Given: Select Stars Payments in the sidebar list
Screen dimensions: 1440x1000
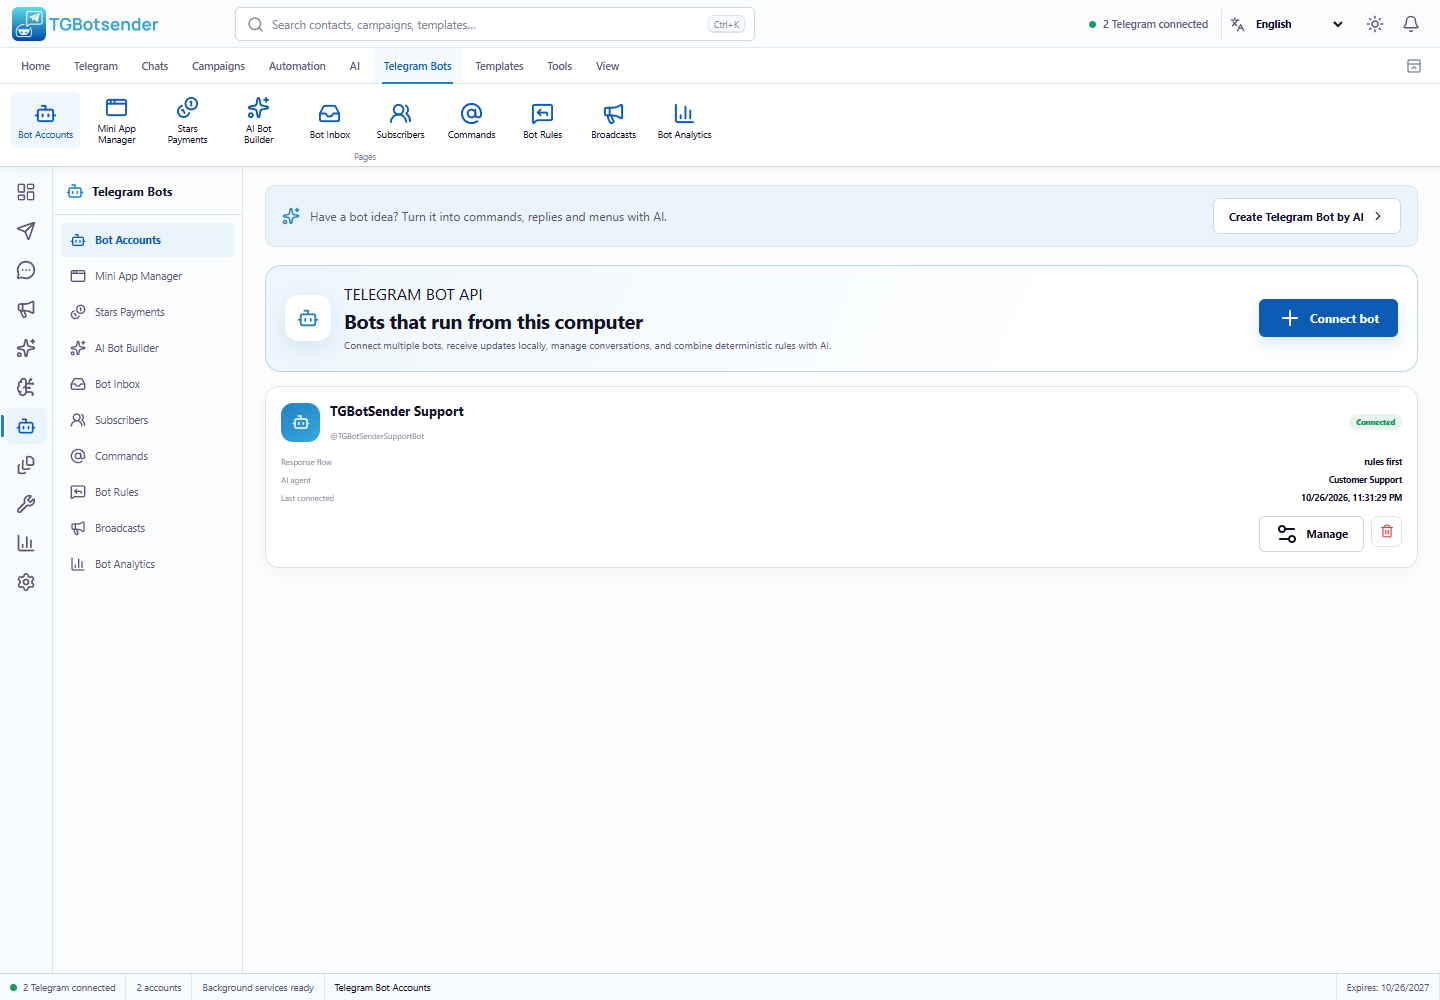Looking at the screenshot, I should [147, 312].
